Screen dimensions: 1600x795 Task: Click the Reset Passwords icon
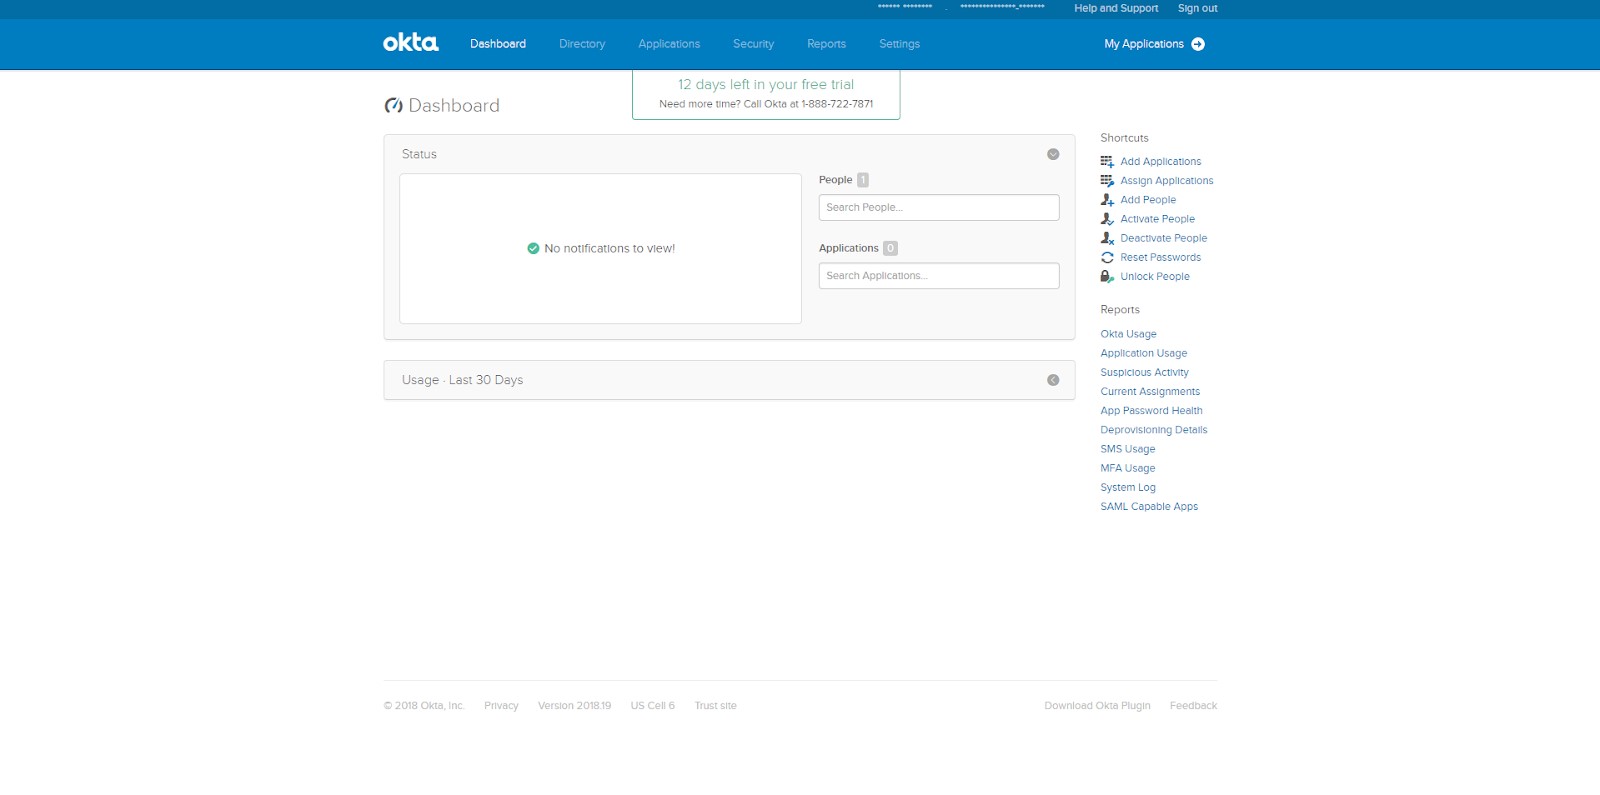point(1107,258)
